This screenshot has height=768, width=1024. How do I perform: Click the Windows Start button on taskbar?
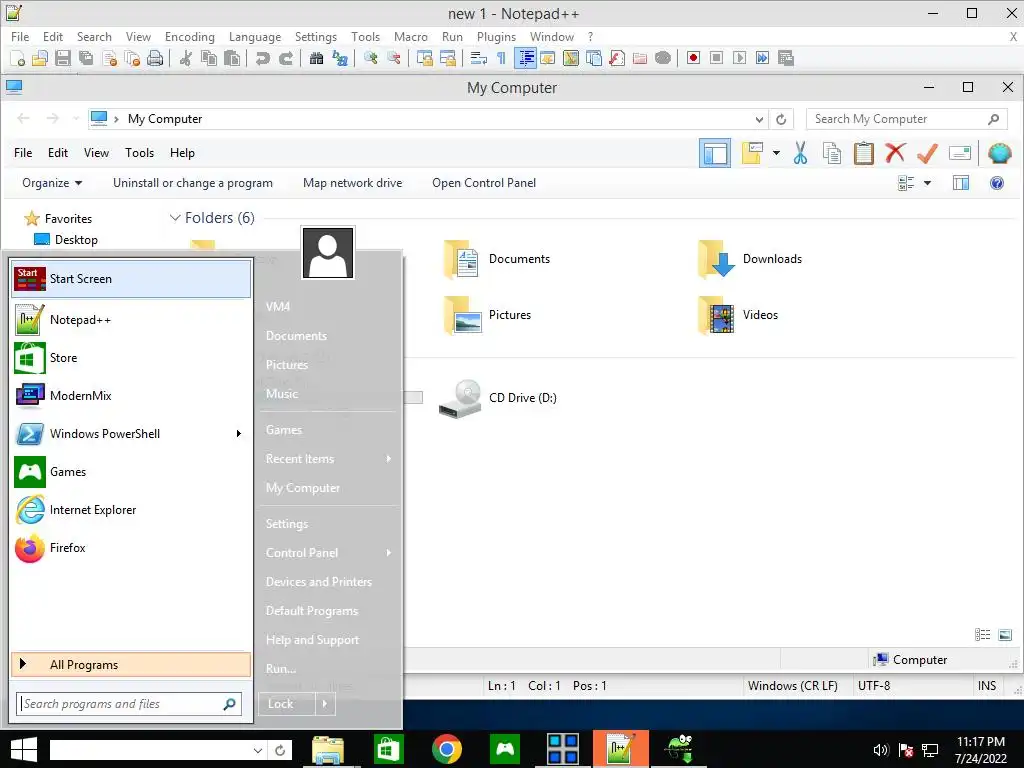pyautogui.click(x=24, y=749)
